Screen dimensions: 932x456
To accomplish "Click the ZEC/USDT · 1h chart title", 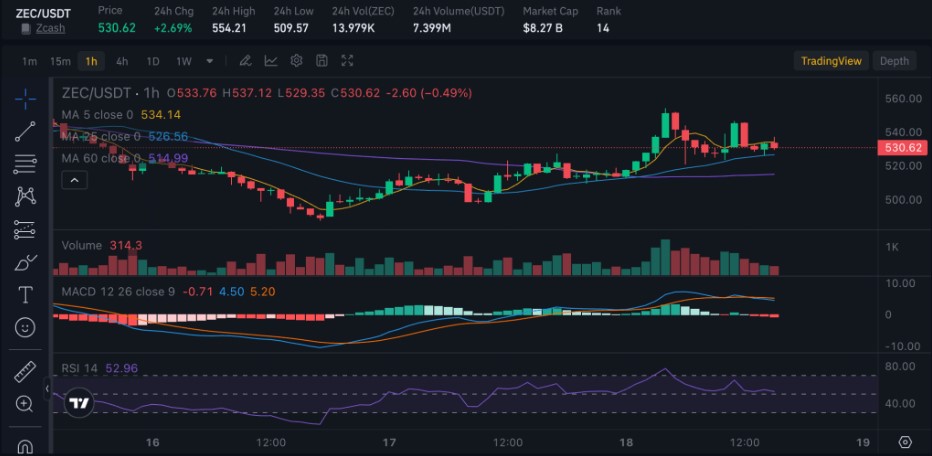I will click(x=111, y=93).
